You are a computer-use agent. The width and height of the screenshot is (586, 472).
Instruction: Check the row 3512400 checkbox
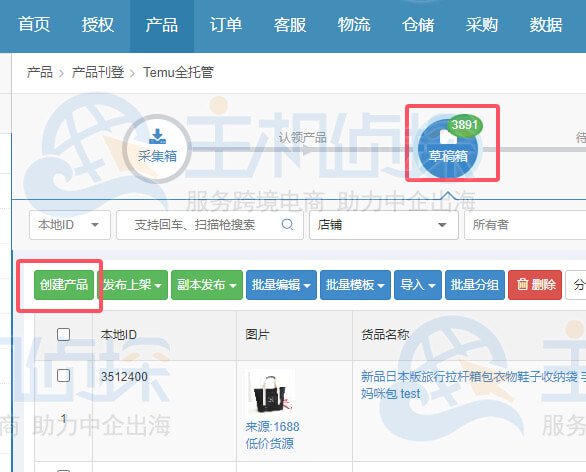tap(64, 376)
